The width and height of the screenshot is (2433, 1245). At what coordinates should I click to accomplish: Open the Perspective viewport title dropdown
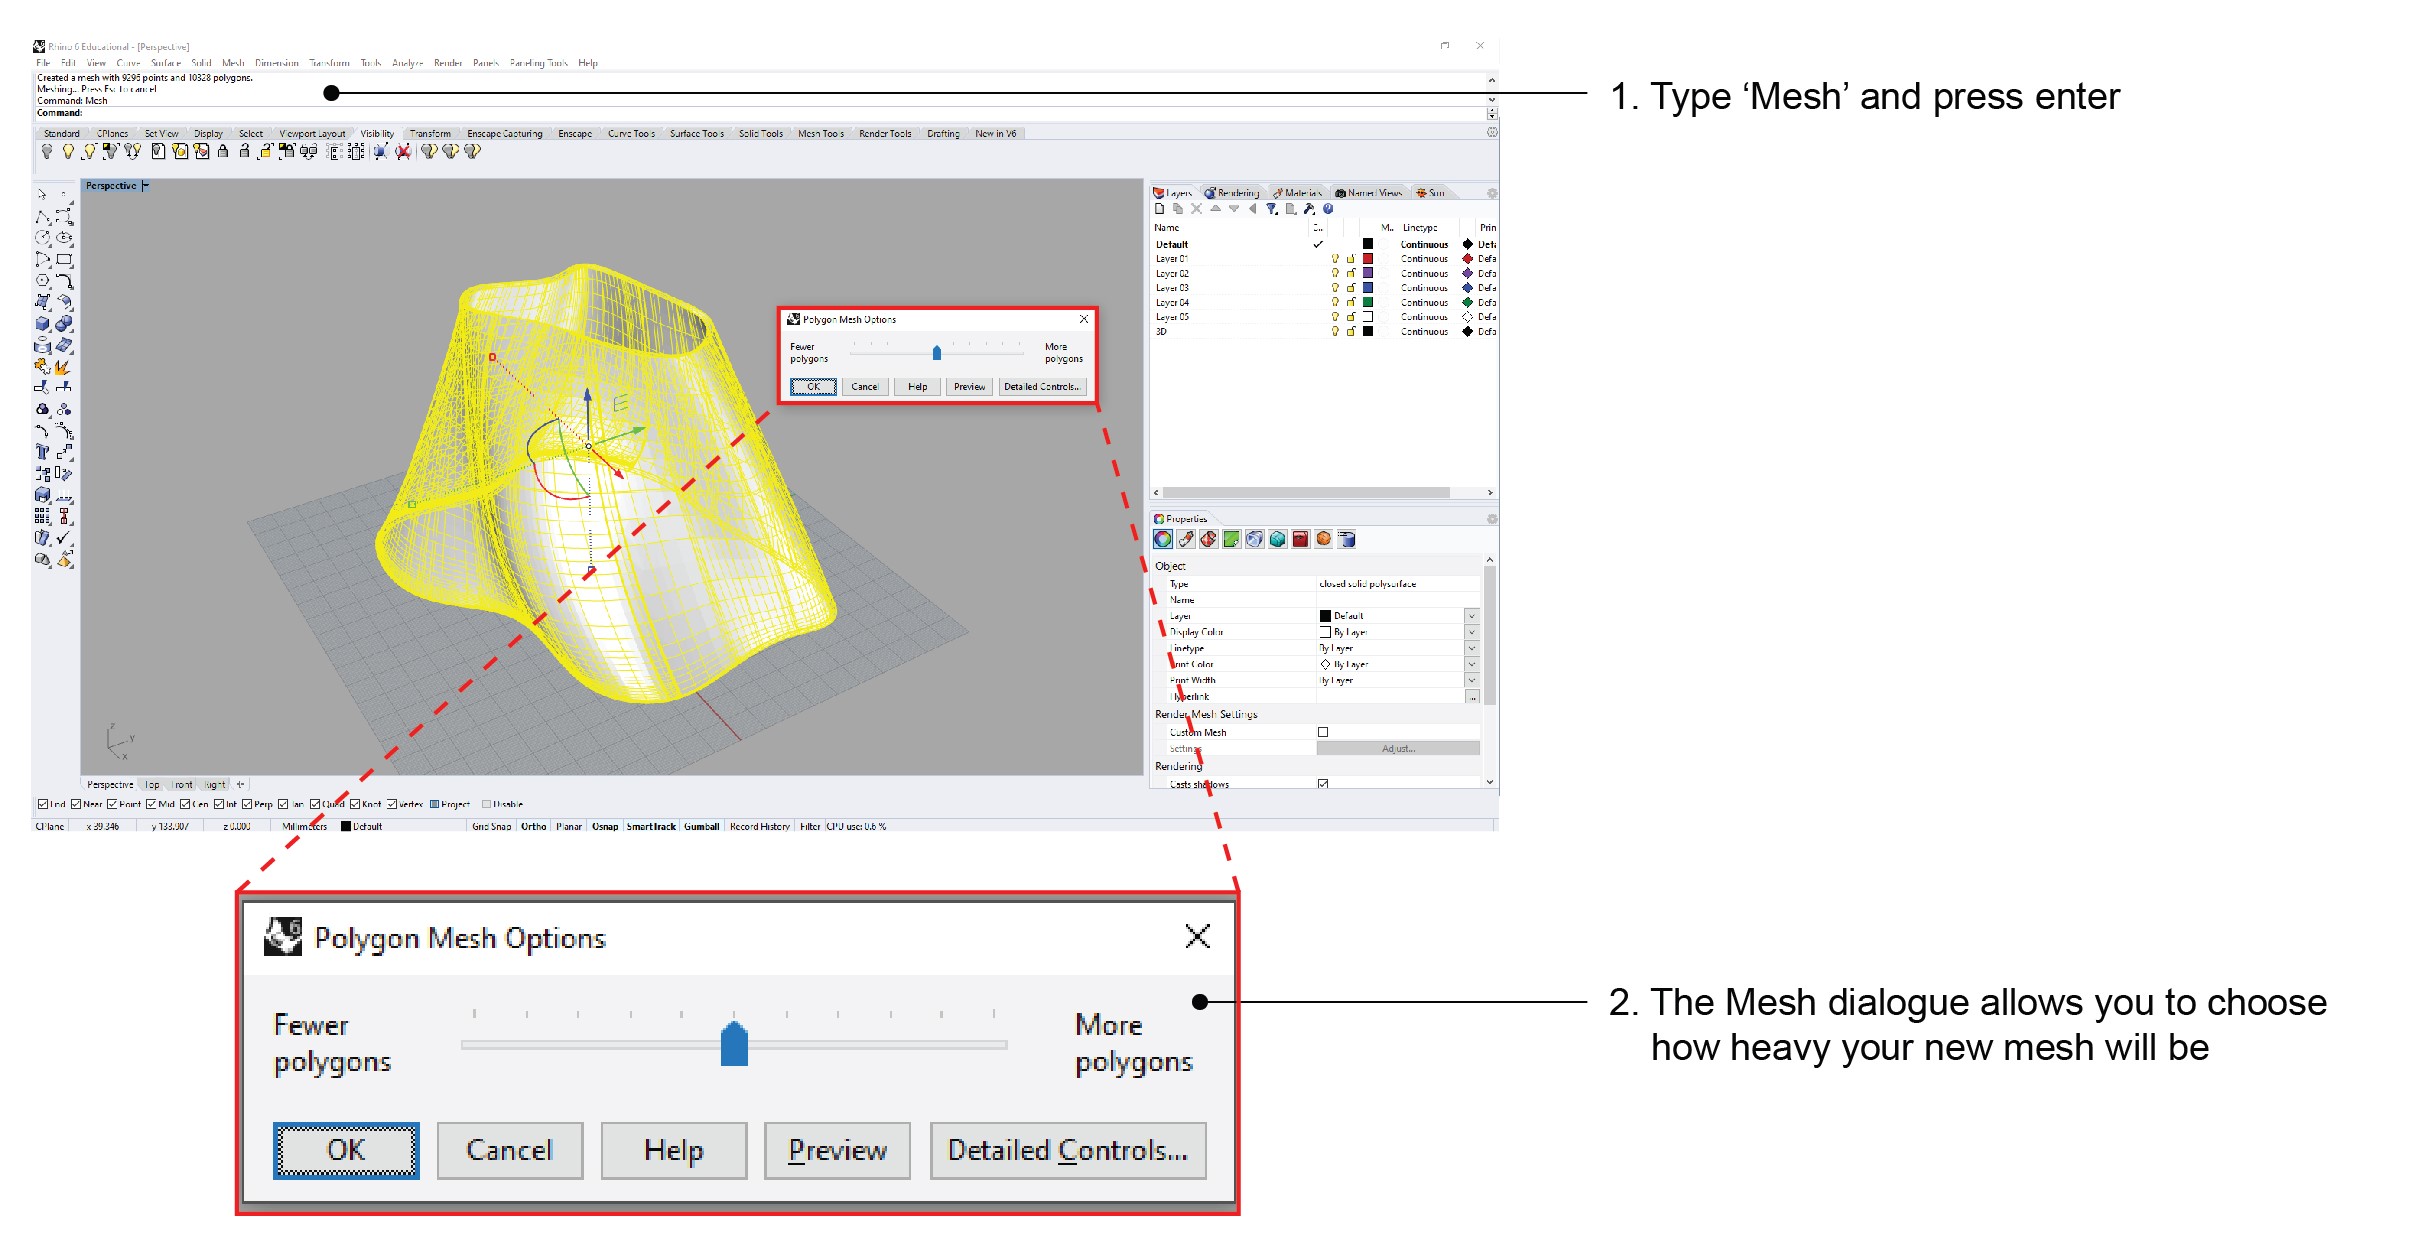(x=146, y=186)
